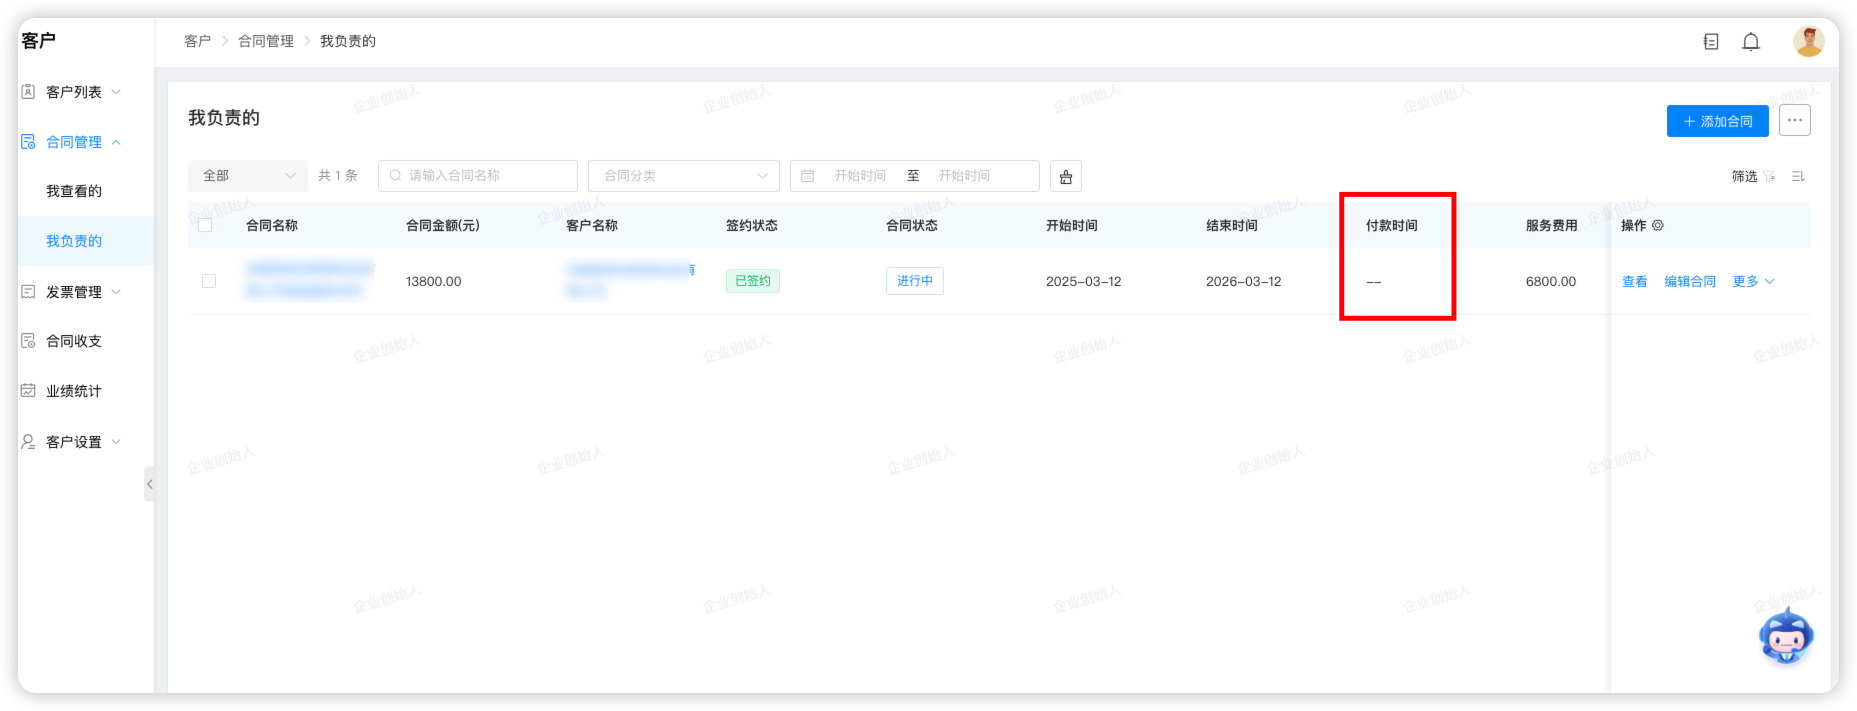Click the list density icon beside 筛选

(x=1798, y=176)
